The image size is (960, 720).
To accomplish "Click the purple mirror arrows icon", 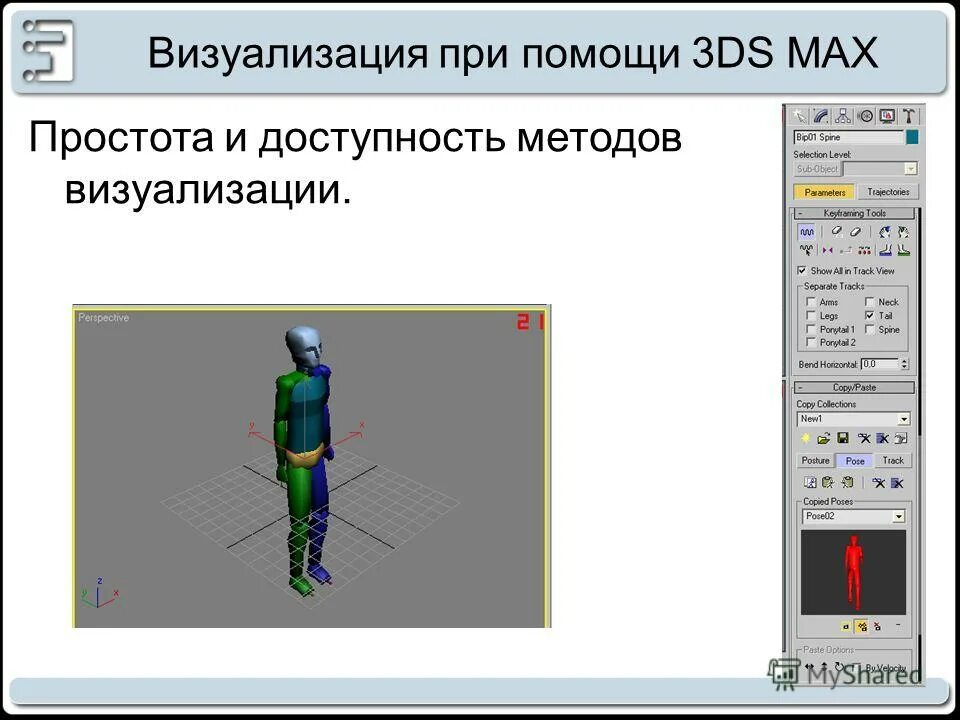I will pyautogui.click(x=828, y=250).
